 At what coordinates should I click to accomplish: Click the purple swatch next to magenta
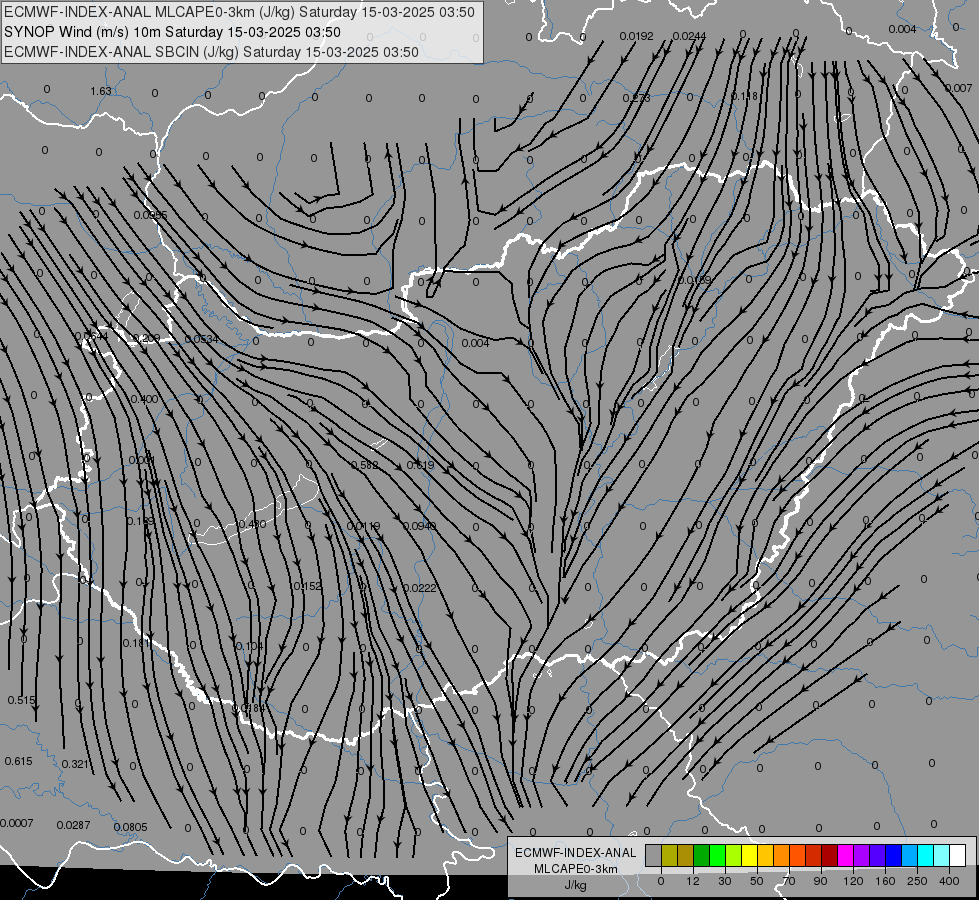[862, 855]
